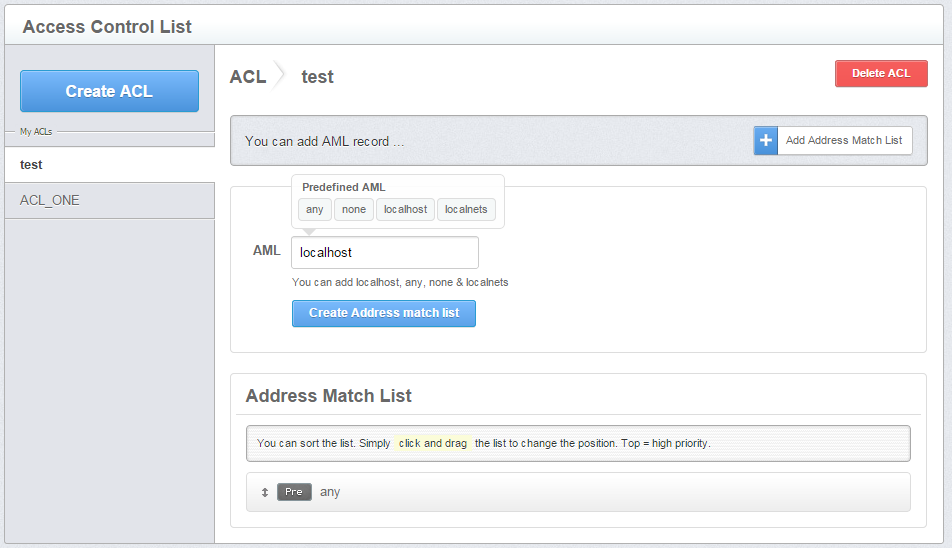The width and height of the screenshot is (952, 548).
Task: Open ACL_ONE from My ACLs list
Action: (x=109, y=200)
